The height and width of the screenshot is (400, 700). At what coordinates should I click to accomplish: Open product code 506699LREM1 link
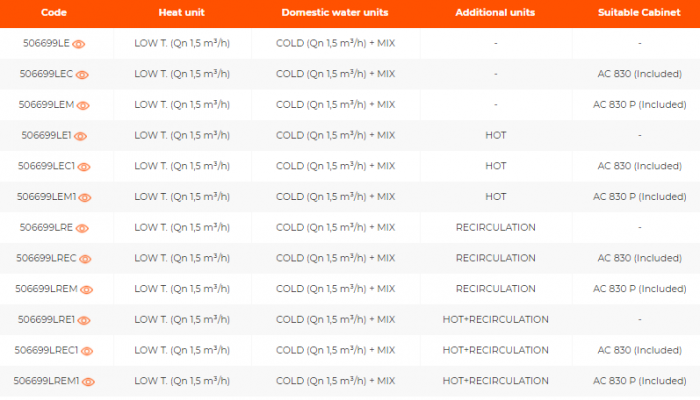[x=46, y=381]
